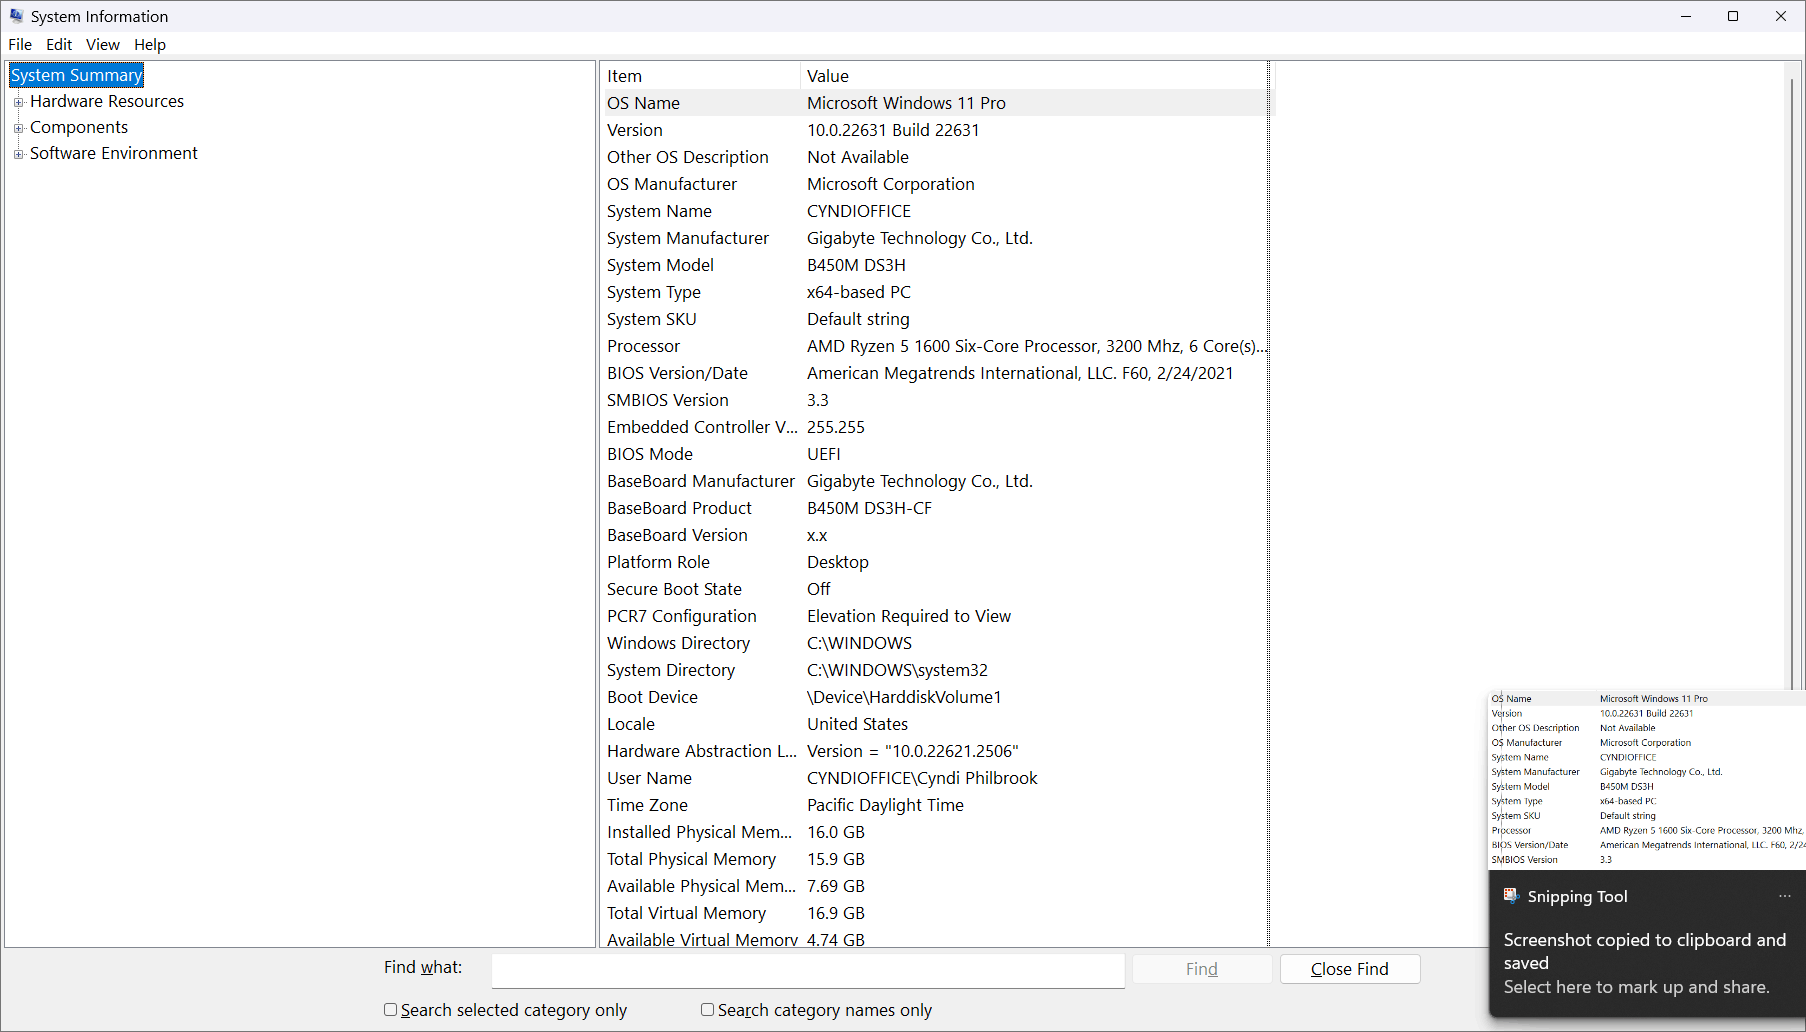
Task: Select the BIOS Version/Date row
Action: [x=935, y=373]
